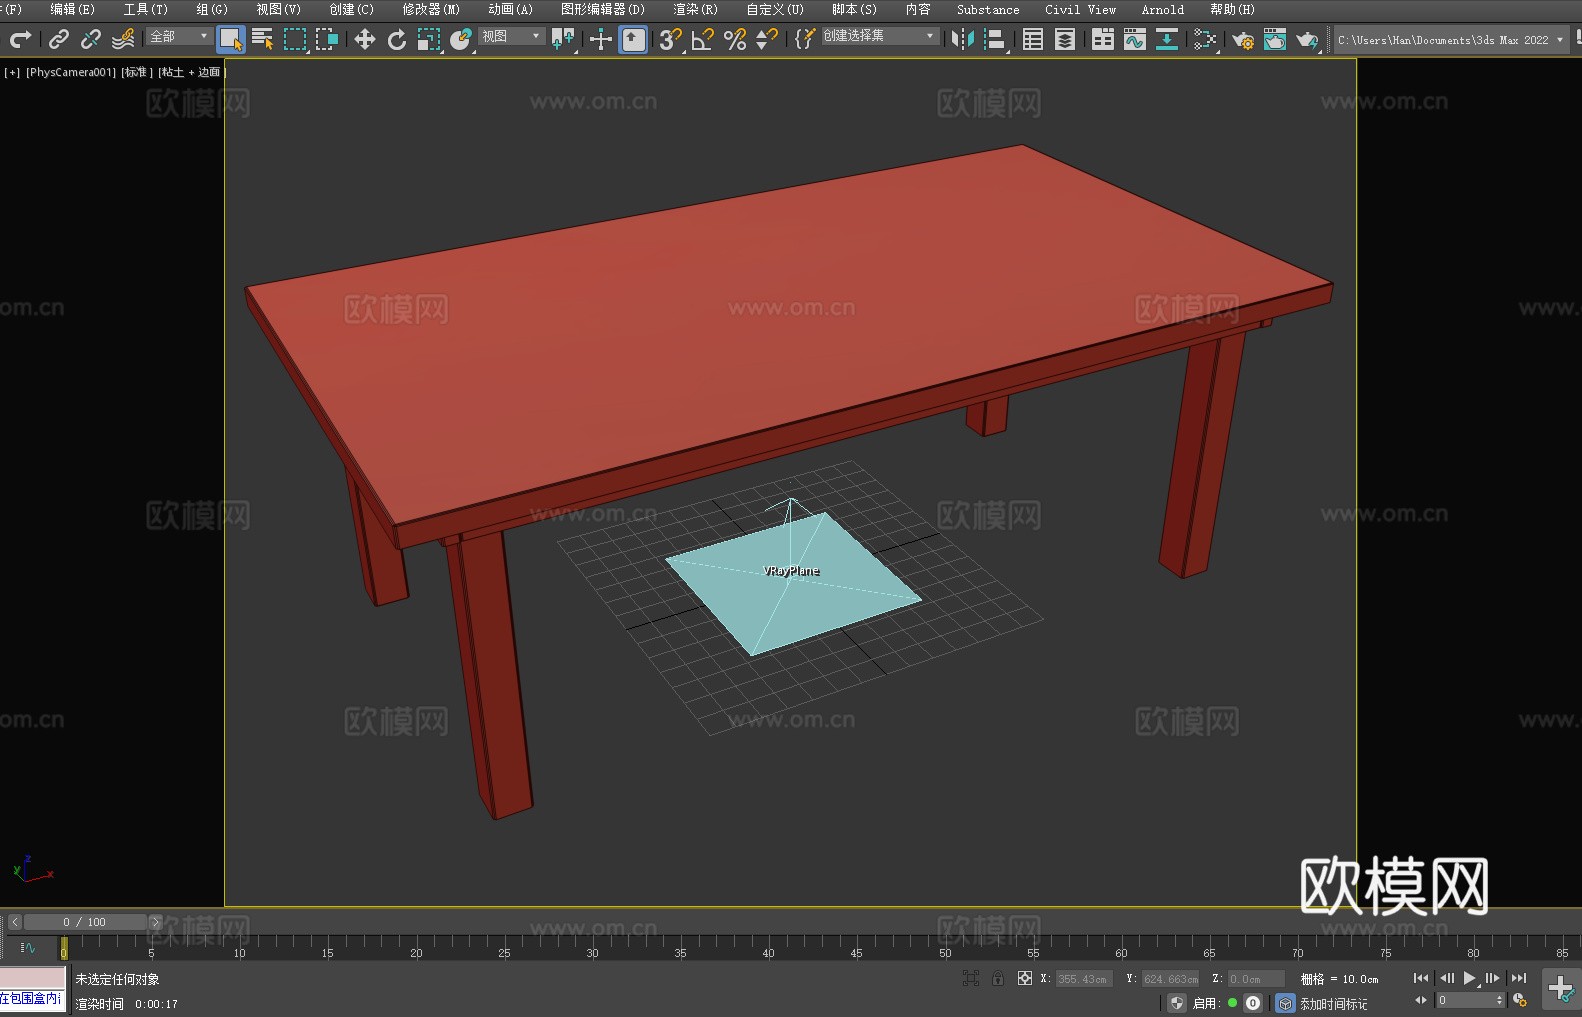Toggle Spinner Snap

point(767,39)
